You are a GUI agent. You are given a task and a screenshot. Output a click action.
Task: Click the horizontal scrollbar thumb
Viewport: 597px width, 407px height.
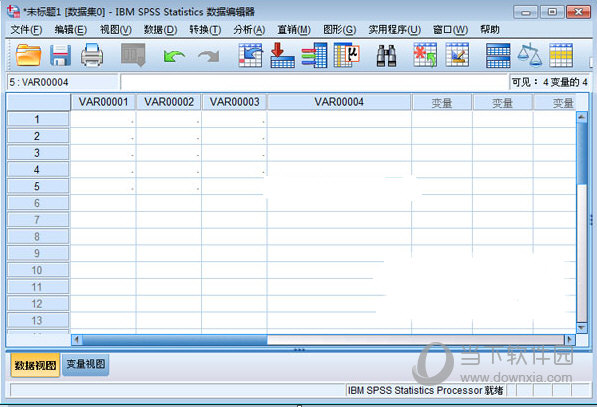point(175,339)
